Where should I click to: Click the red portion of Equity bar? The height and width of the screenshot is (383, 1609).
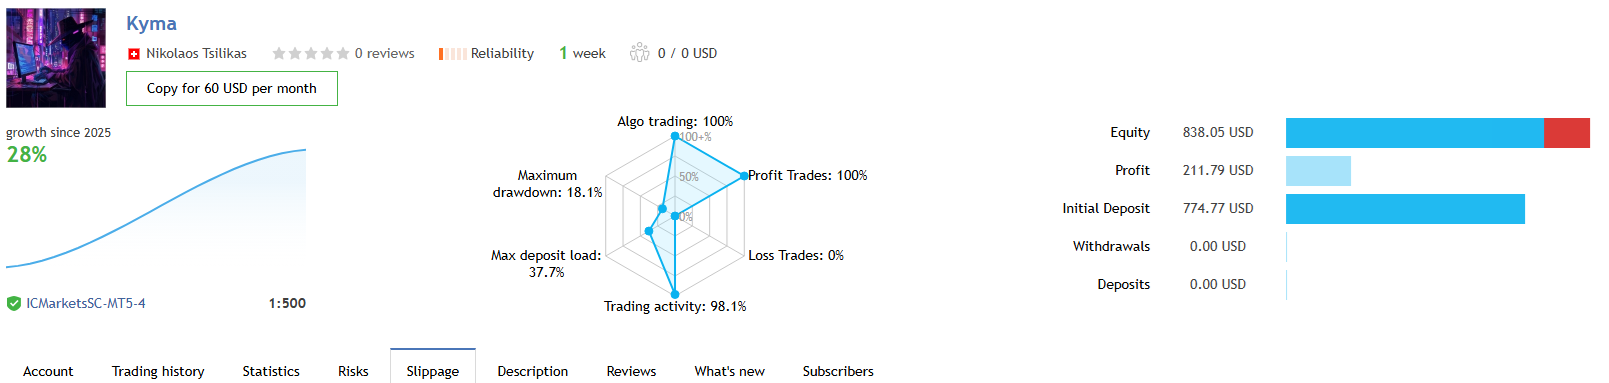coord(1567,133)
